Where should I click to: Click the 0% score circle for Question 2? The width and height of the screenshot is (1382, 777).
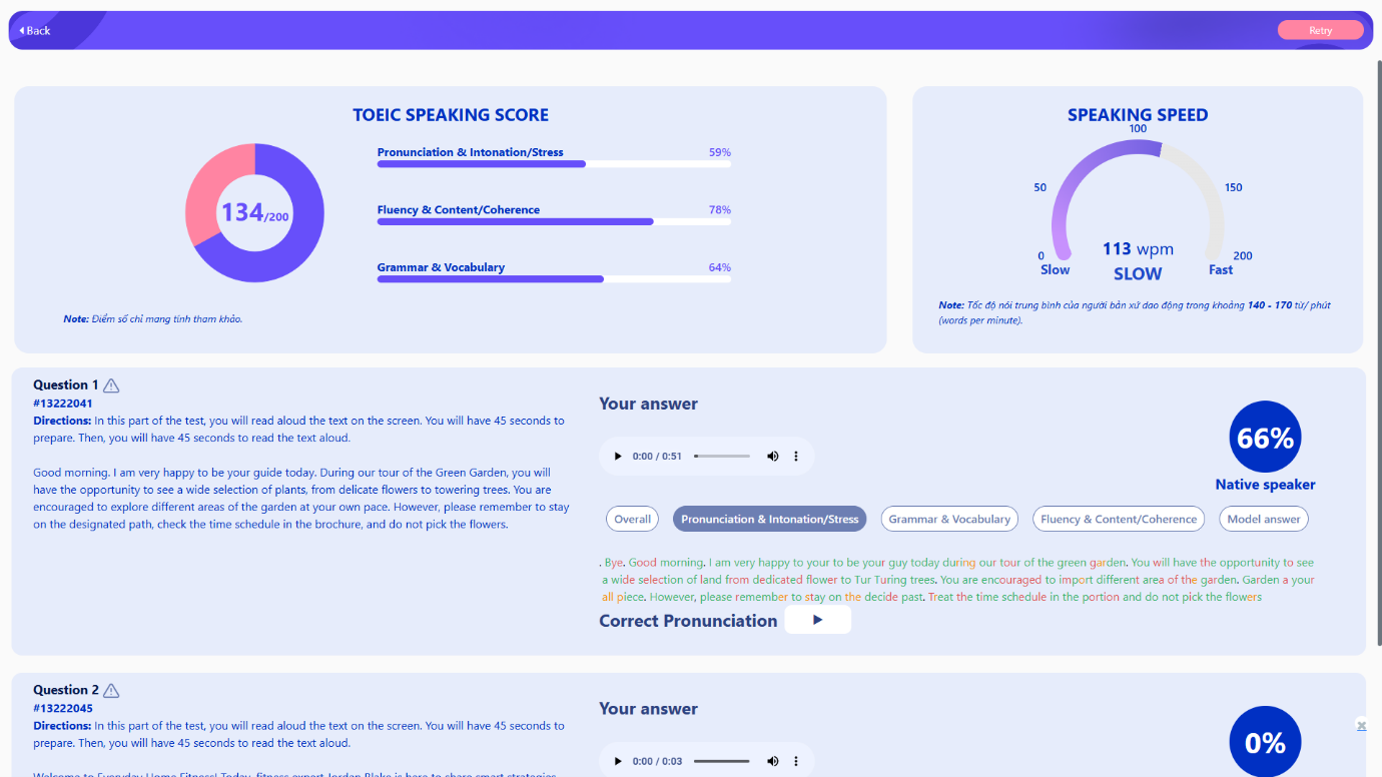point(1265,742)
